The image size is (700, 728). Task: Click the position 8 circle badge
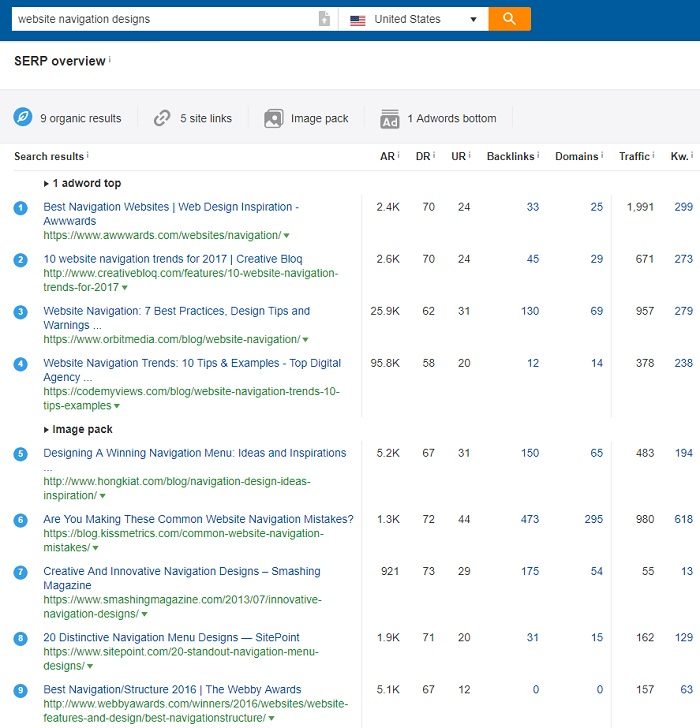click(20, 638)
